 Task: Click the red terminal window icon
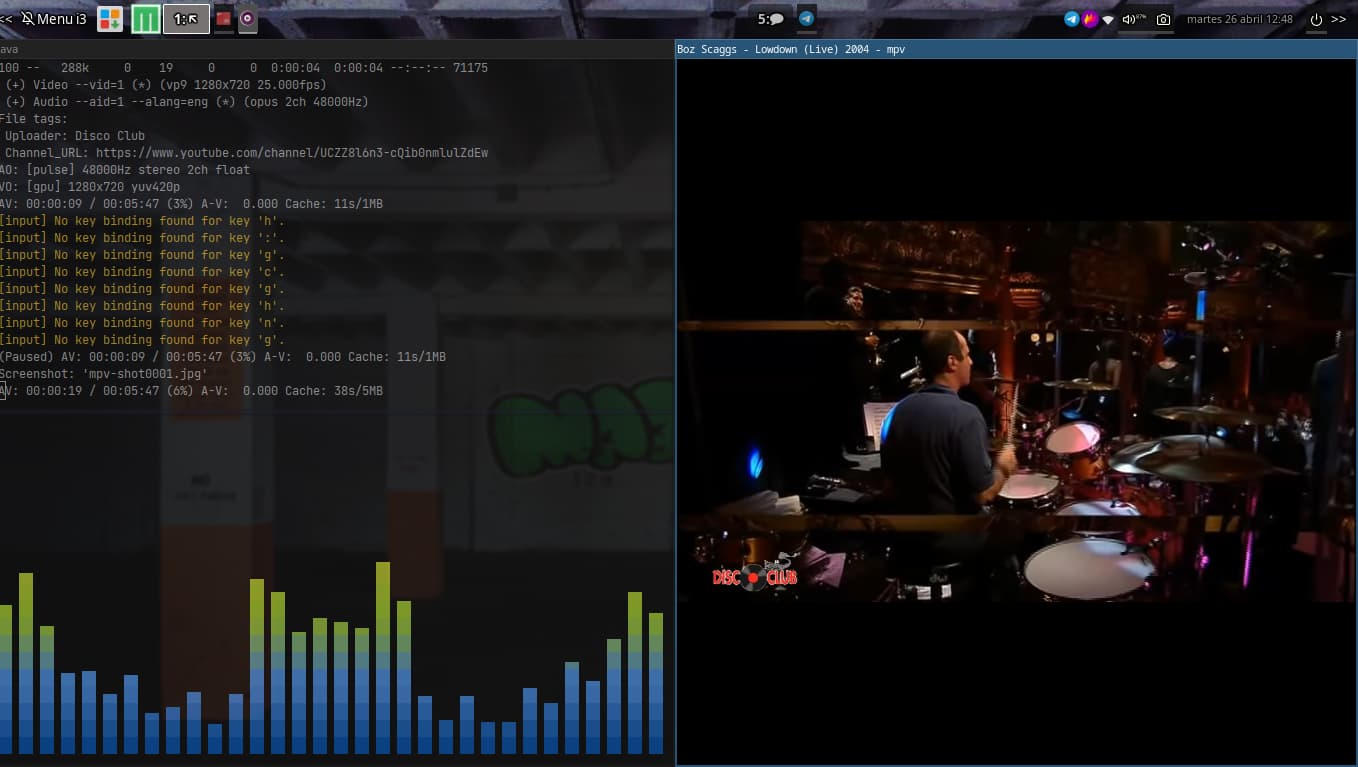pos(224,19)
